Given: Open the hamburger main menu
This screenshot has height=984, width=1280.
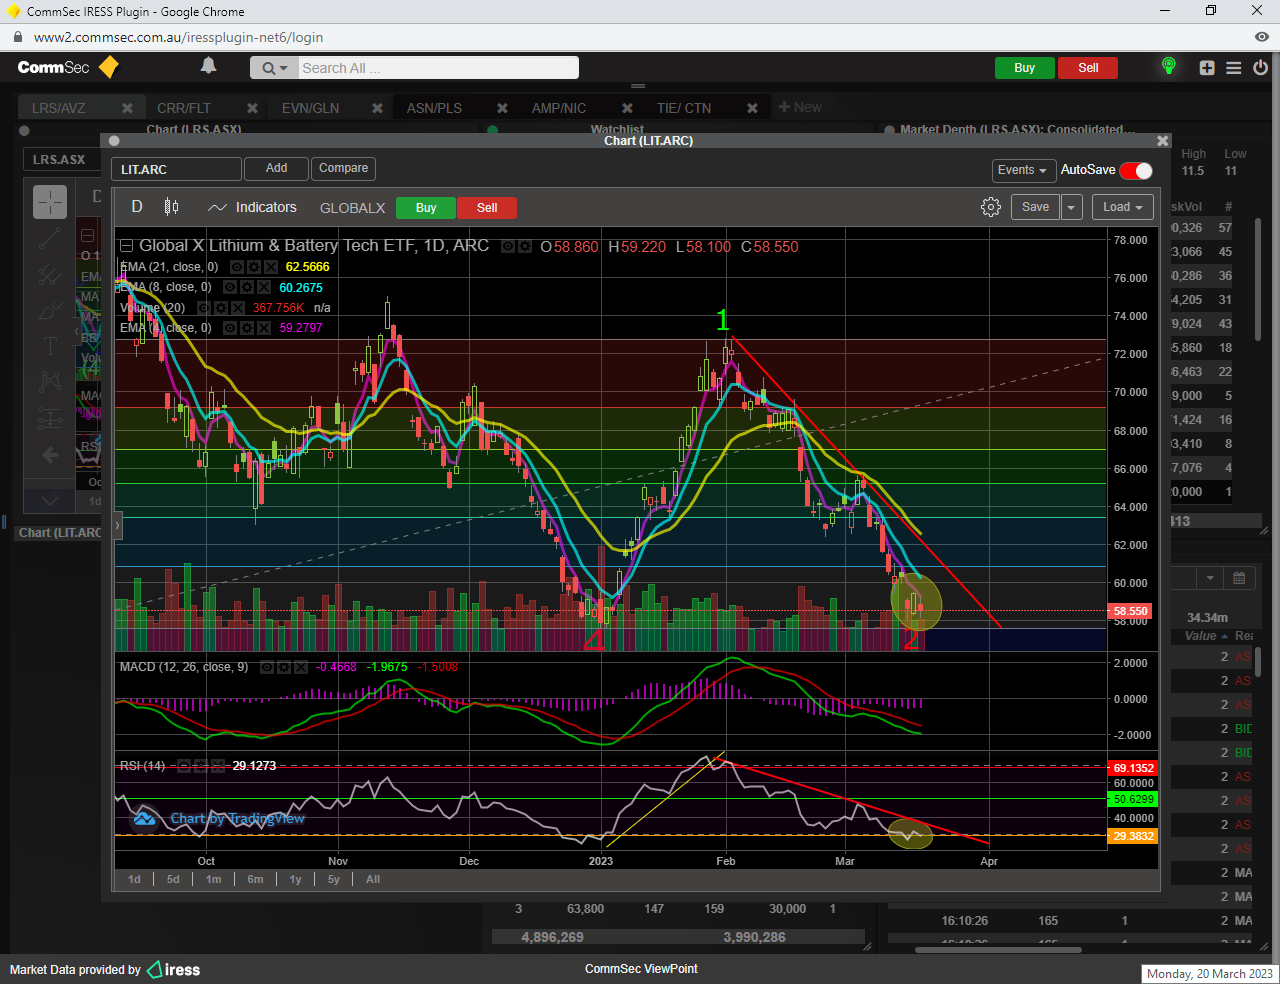Looking at the screenshot, I should 1234,68.
